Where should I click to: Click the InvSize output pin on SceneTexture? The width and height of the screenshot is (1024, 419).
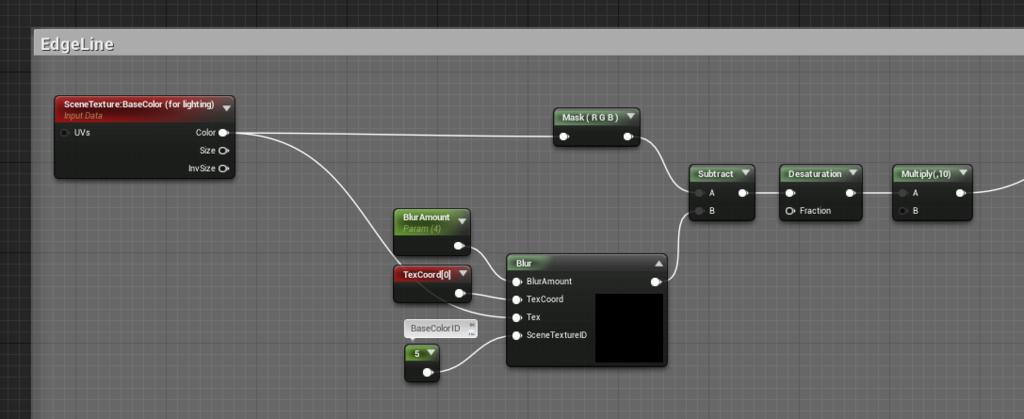223,168
